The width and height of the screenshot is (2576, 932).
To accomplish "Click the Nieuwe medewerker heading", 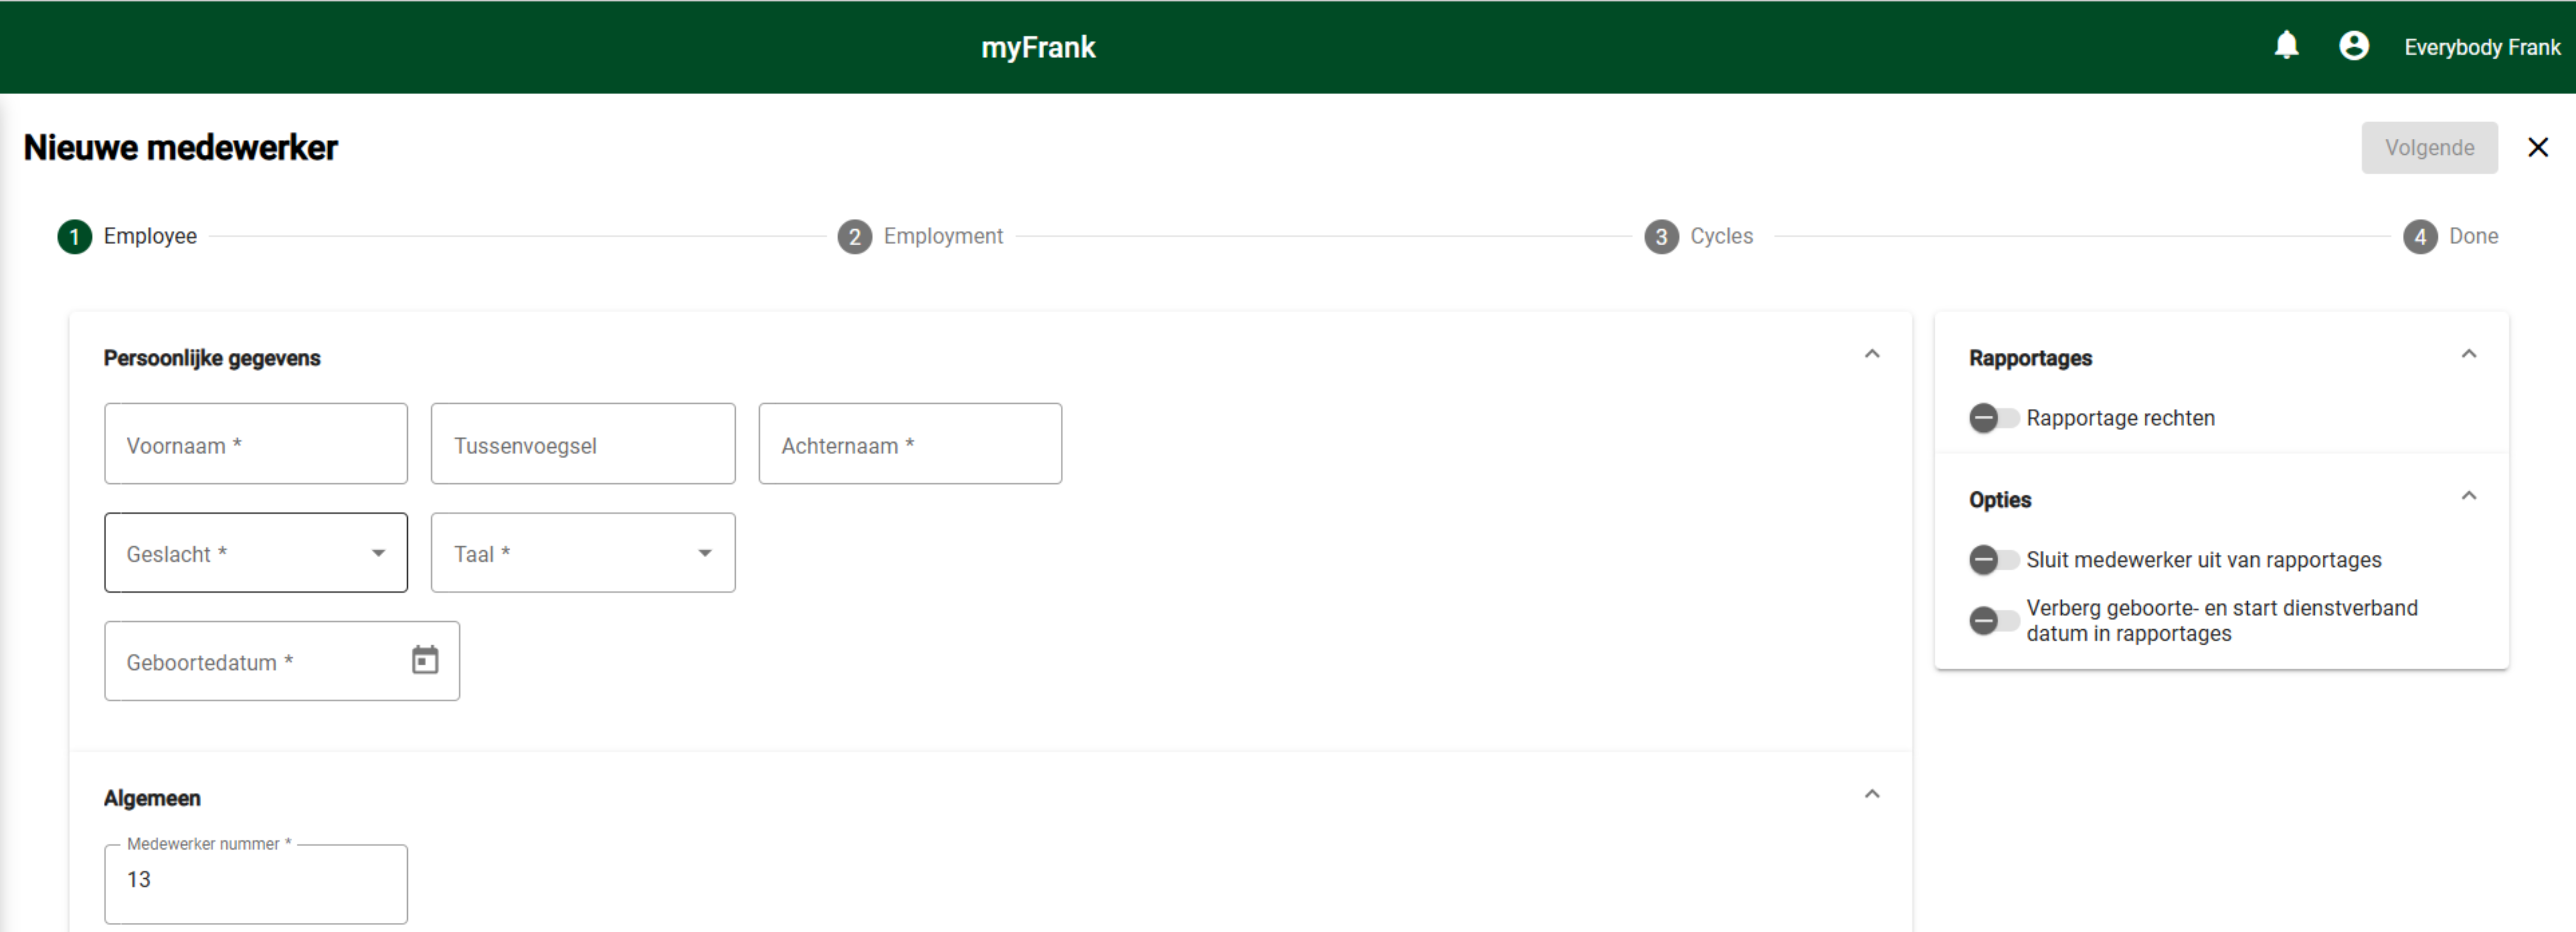I will pyautogui.click(x=181, y=148).
